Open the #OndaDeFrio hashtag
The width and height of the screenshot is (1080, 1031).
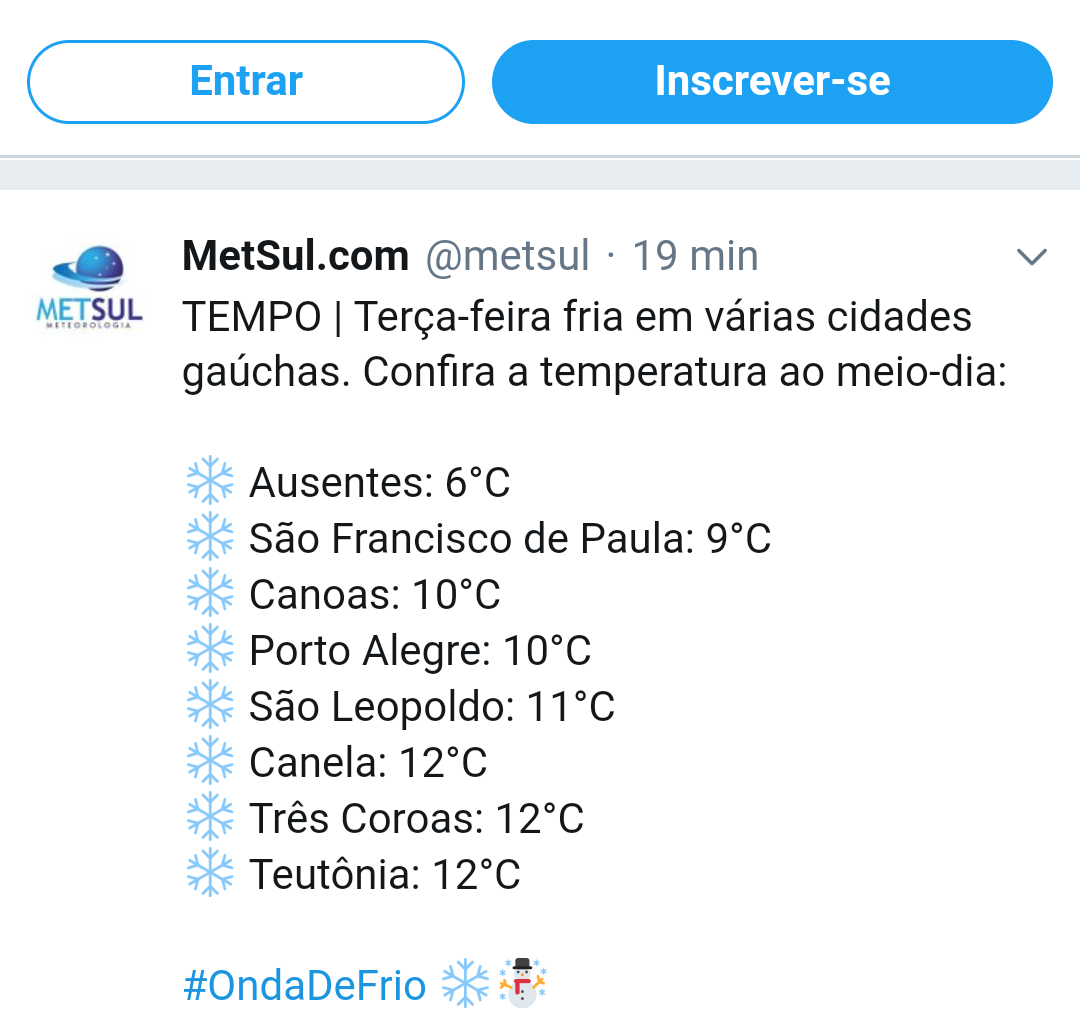tap(304, 985)
